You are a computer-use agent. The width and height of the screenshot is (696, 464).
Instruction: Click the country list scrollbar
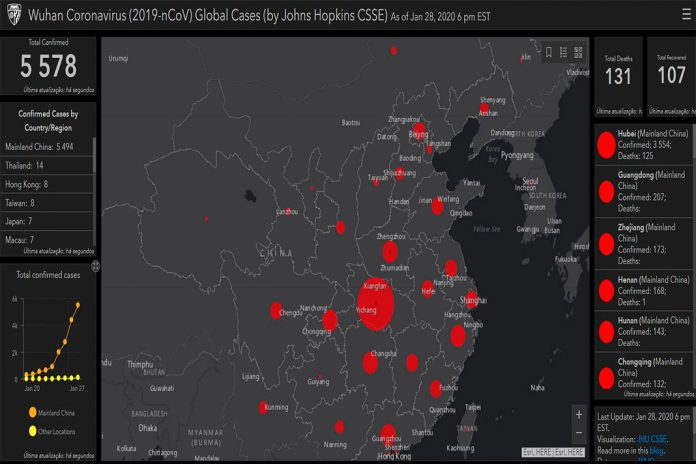click(x=94, y=155)
